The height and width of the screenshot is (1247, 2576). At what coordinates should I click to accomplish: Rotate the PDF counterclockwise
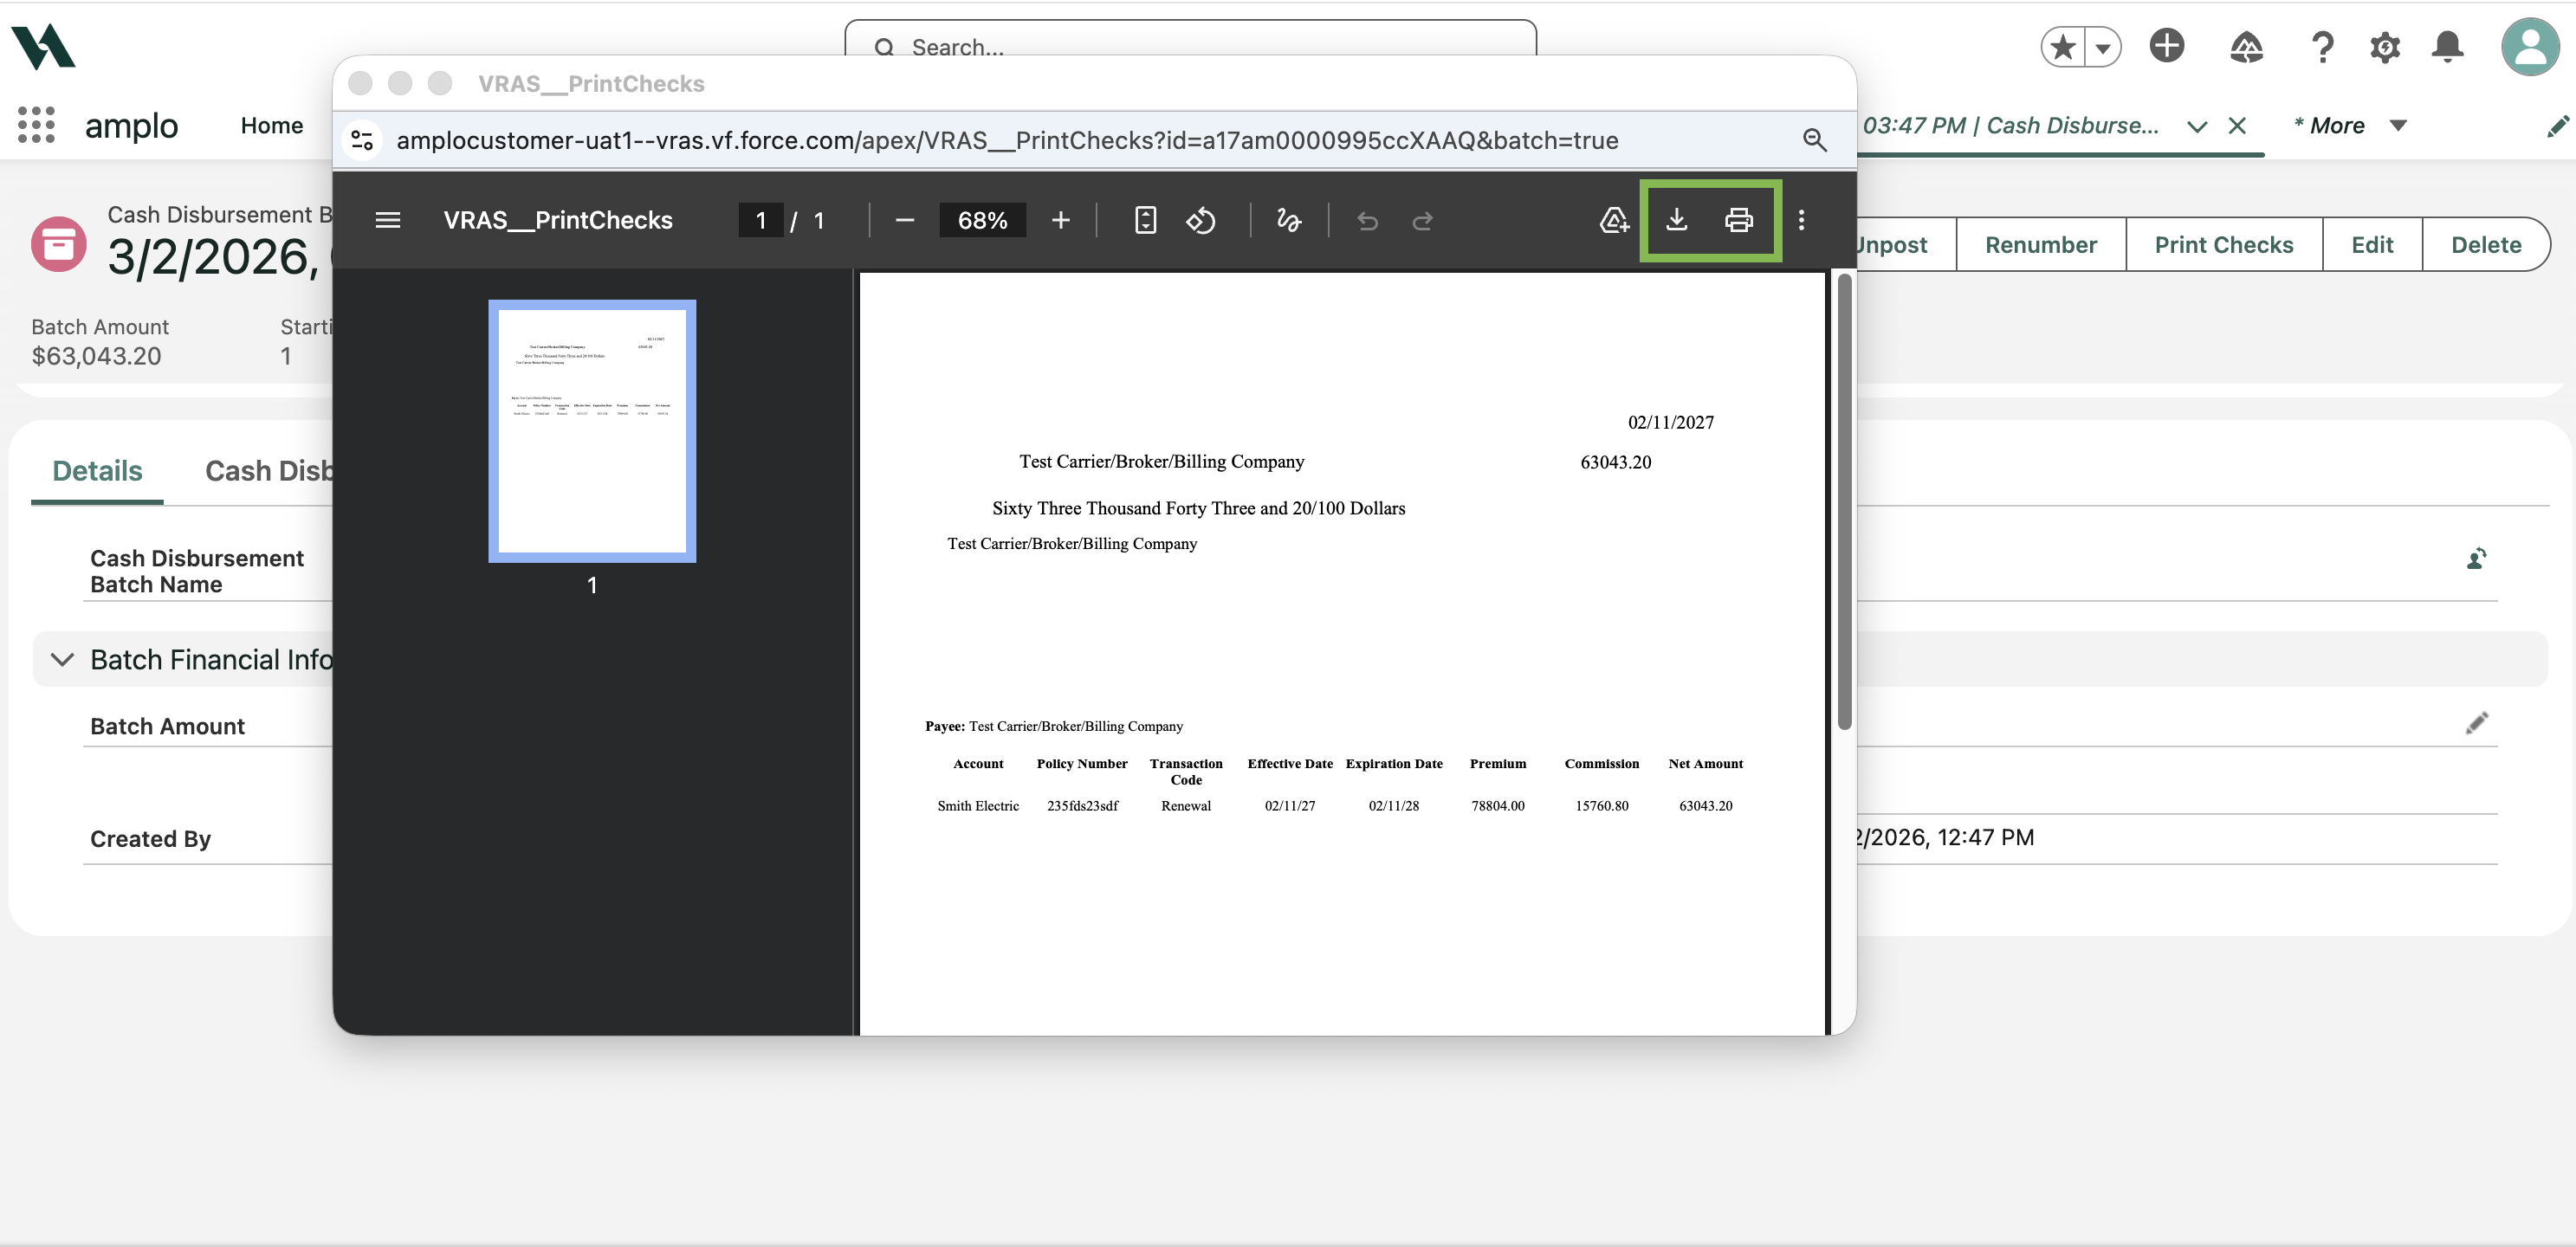[x=1200, y=220]
